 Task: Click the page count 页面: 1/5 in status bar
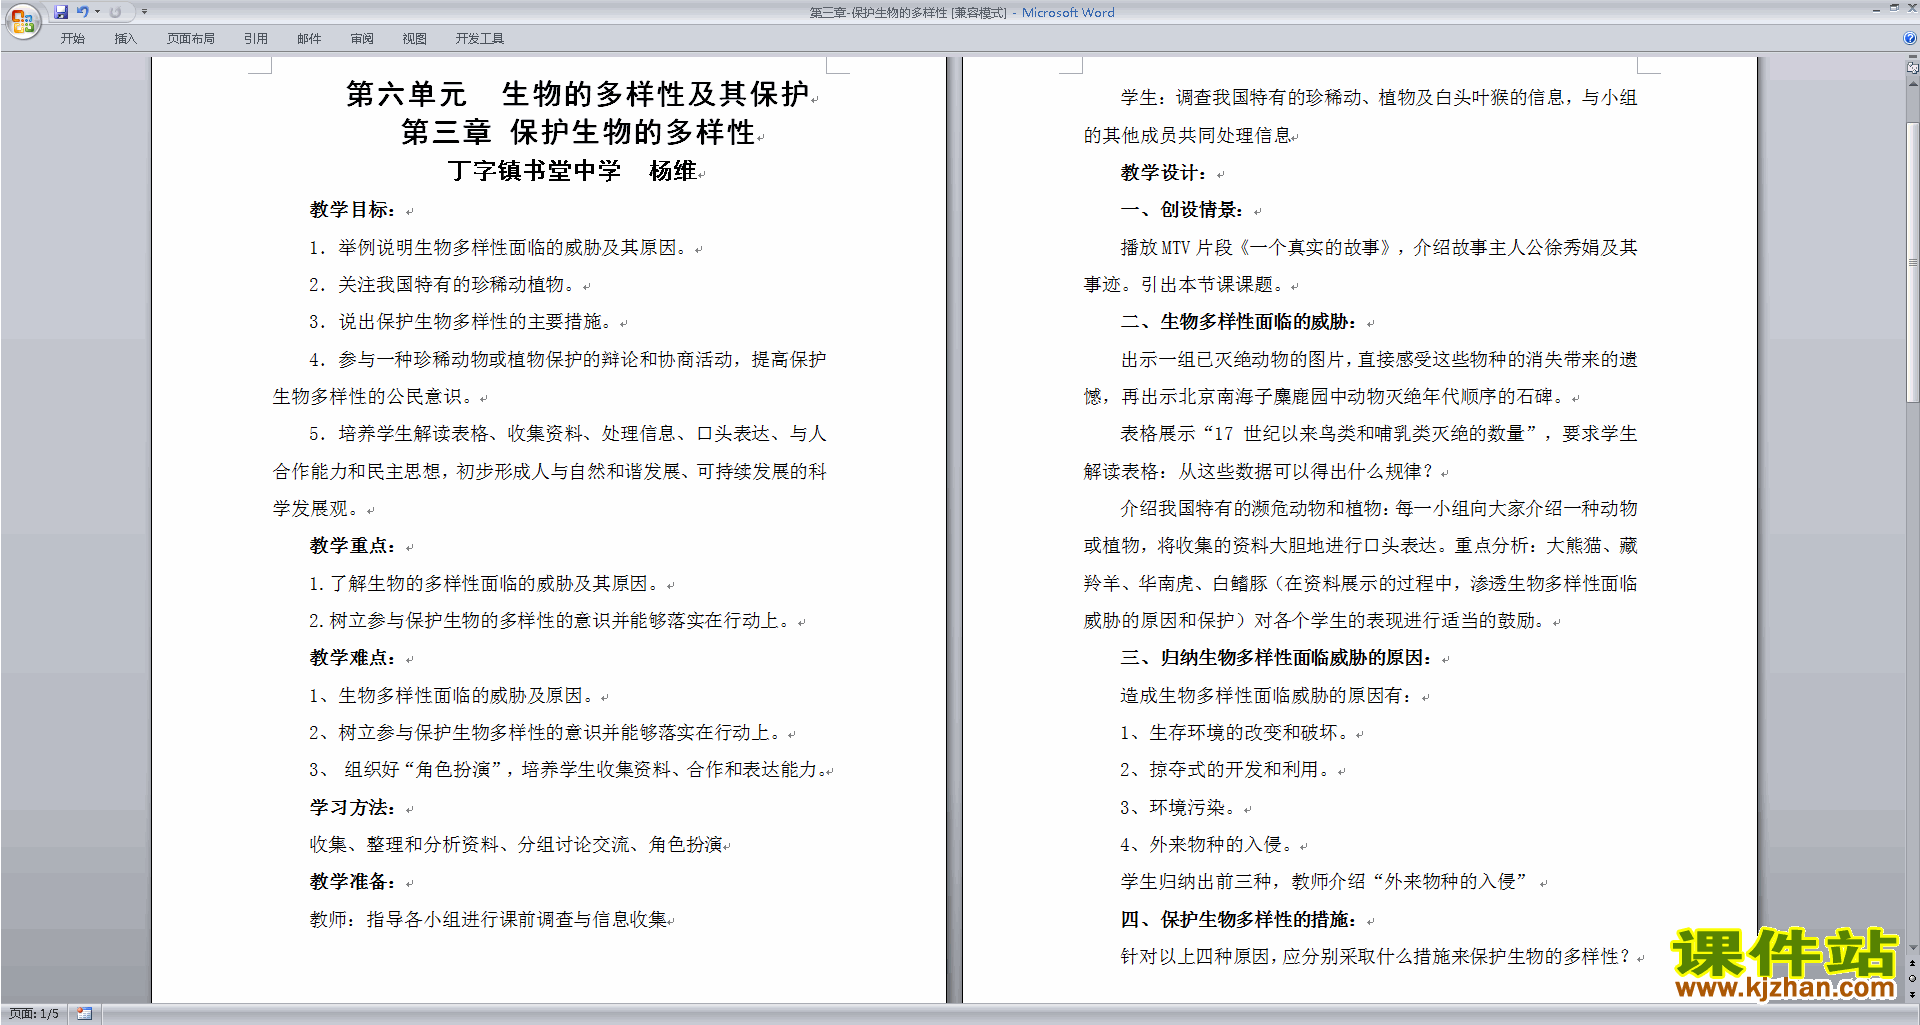(x=34, y=1014)
